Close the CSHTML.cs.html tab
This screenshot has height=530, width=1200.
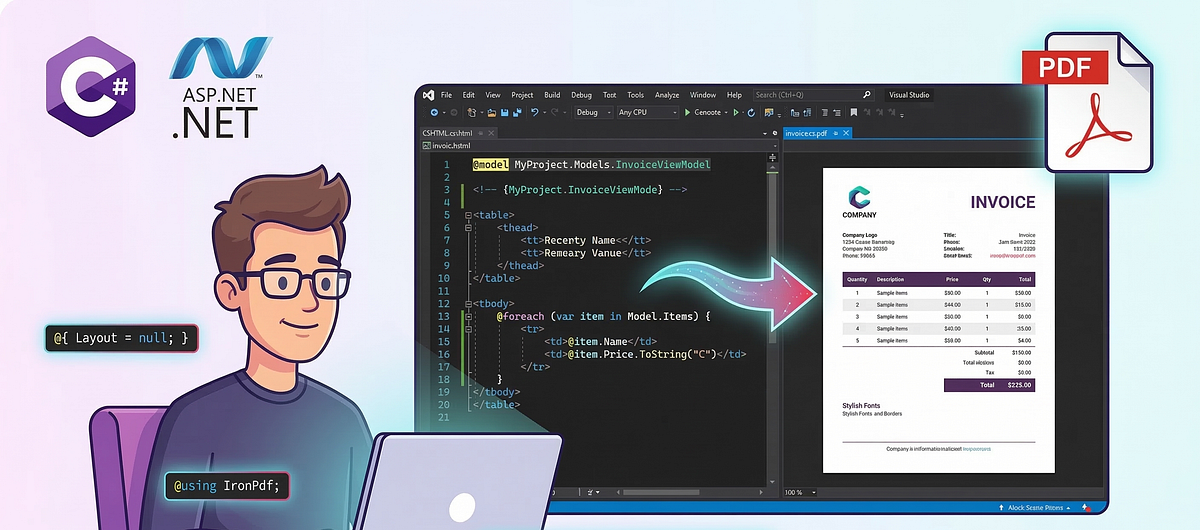pos(491,133)
